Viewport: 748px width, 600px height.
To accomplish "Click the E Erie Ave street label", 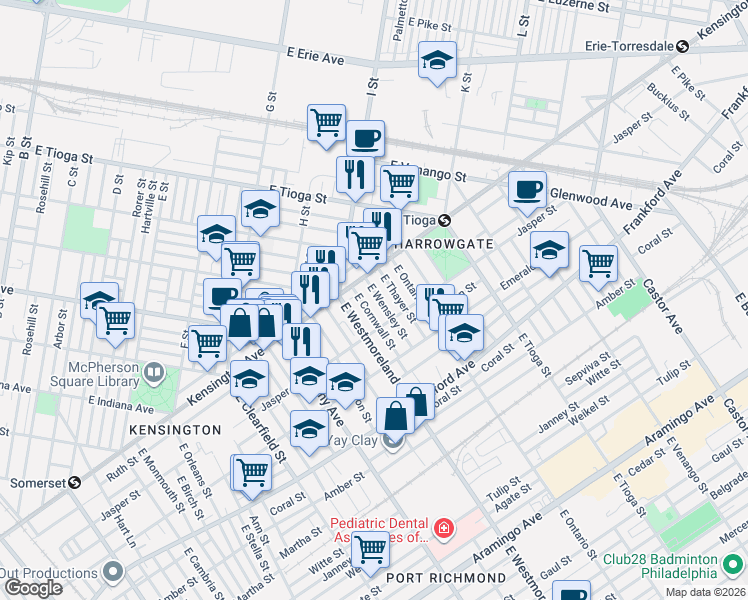I will (x=315, y=56).
